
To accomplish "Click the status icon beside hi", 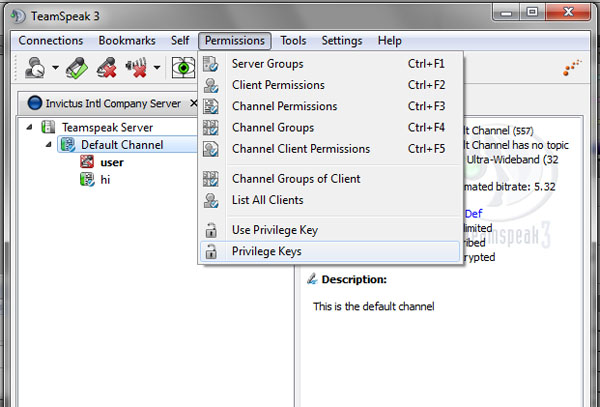I will coord(87,180).
